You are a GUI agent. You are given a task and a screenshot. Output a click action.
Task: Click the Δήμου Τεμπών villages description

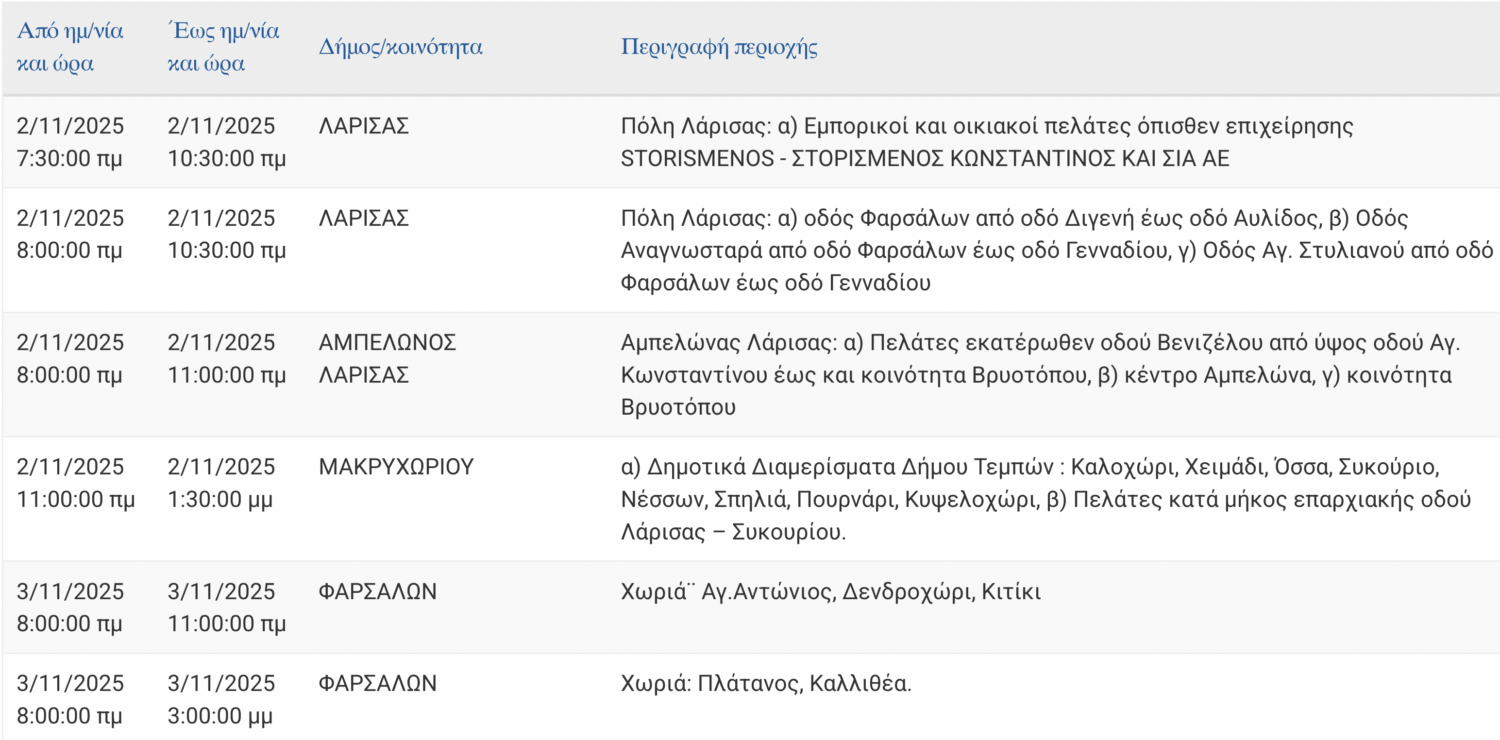pos(1044,499)
